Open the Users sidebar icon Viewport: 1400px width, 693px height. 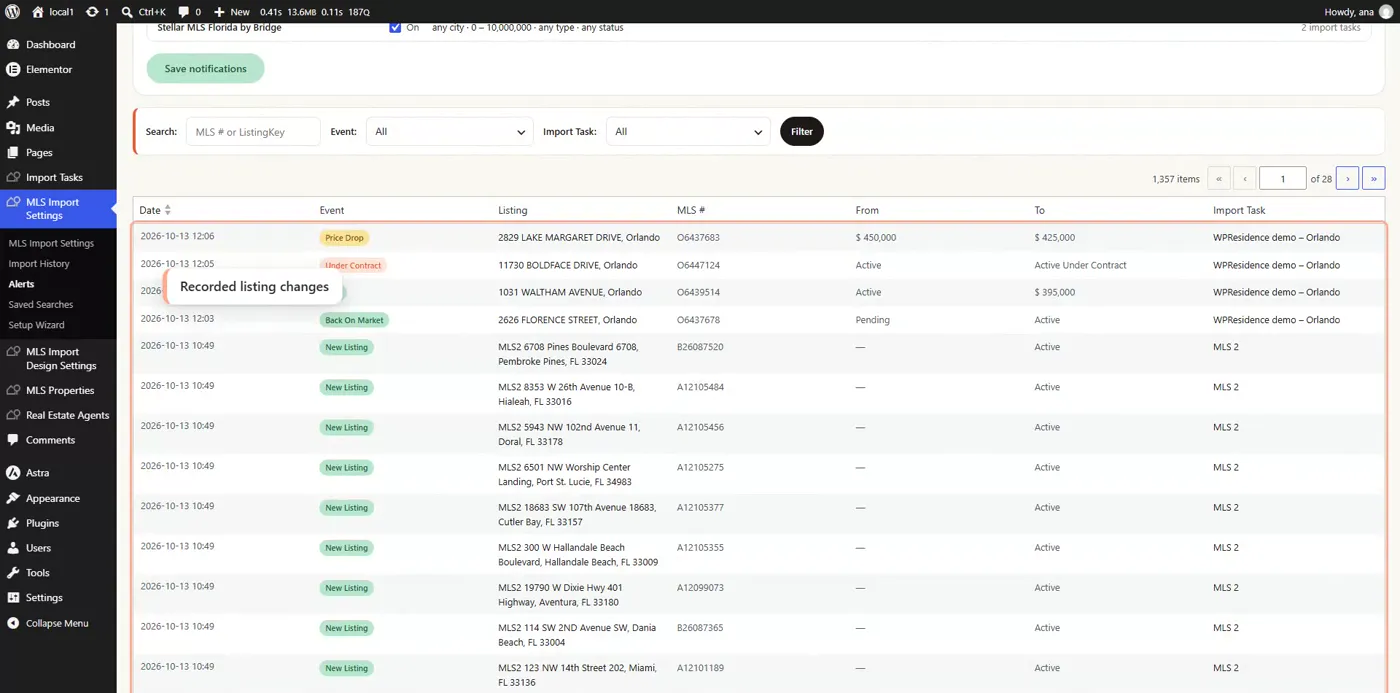point(13,548)
